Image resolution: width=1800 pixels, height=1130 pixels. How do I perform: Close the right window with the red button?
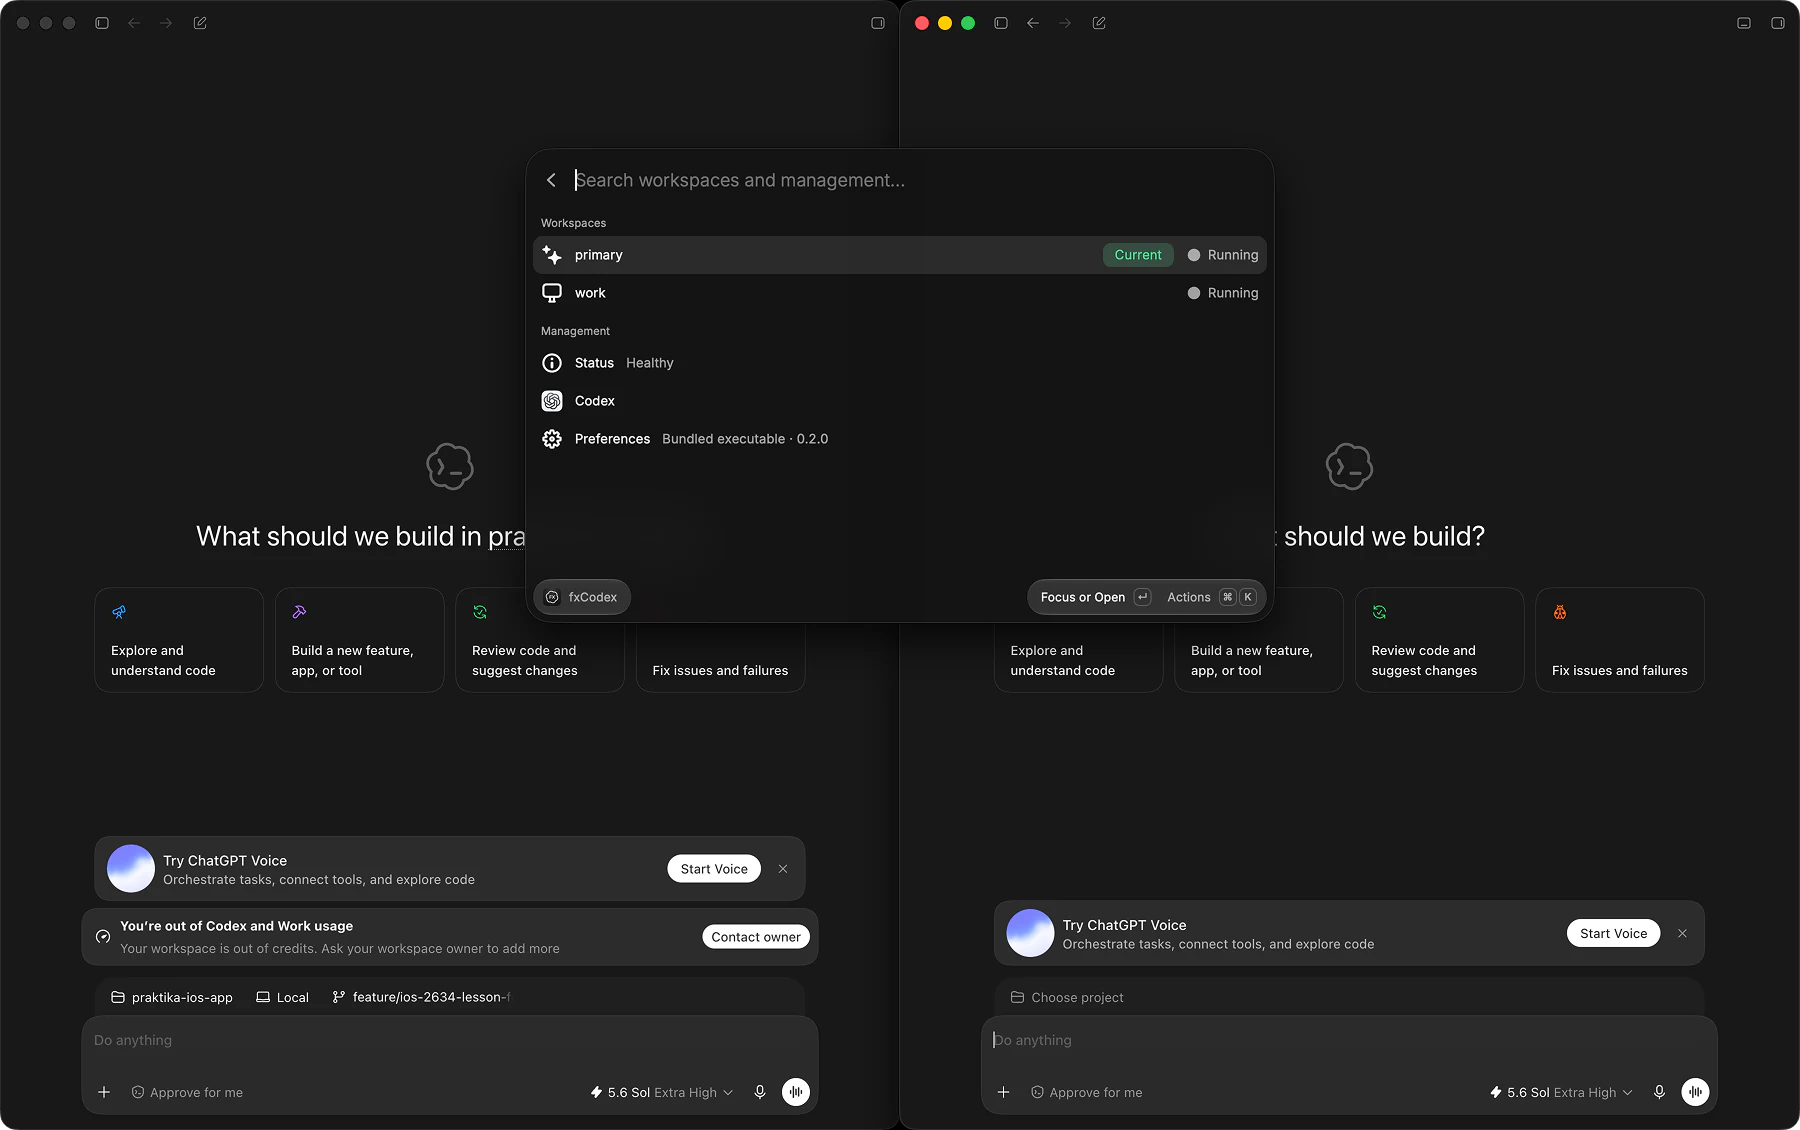pos(922,23)
